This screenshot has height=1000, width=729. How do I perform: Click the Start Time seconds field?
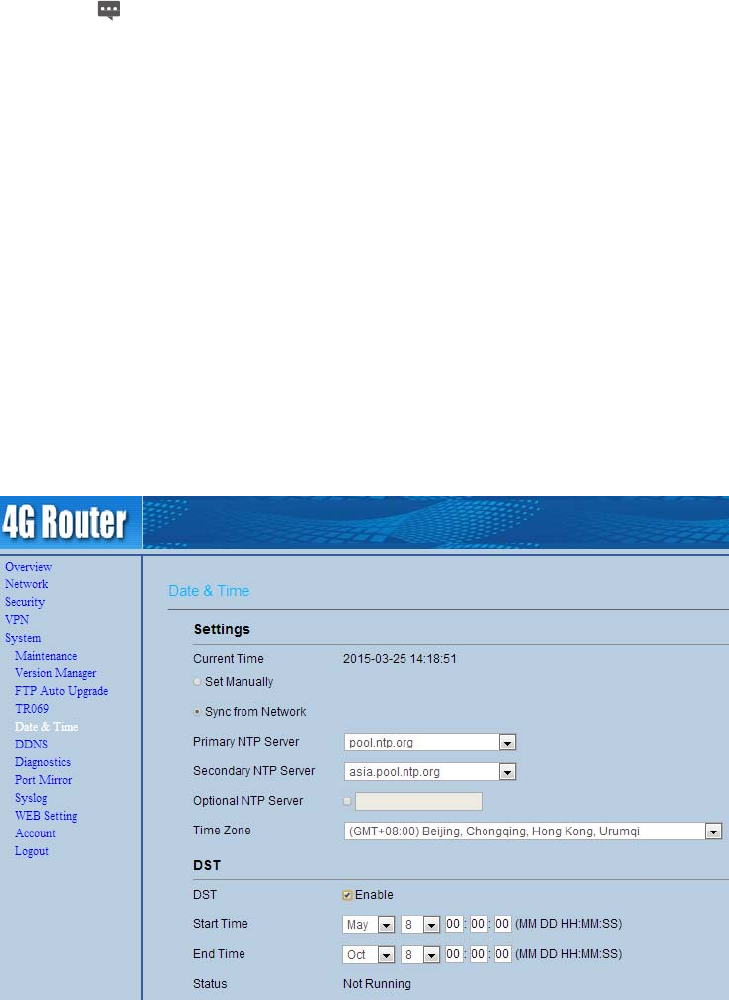503,924
